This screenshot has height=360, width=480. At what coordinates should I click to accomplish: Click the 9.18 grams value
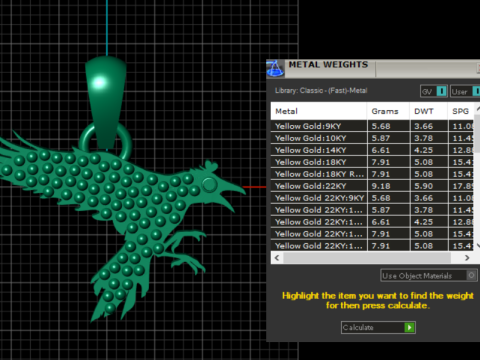[x=381, y=186]
